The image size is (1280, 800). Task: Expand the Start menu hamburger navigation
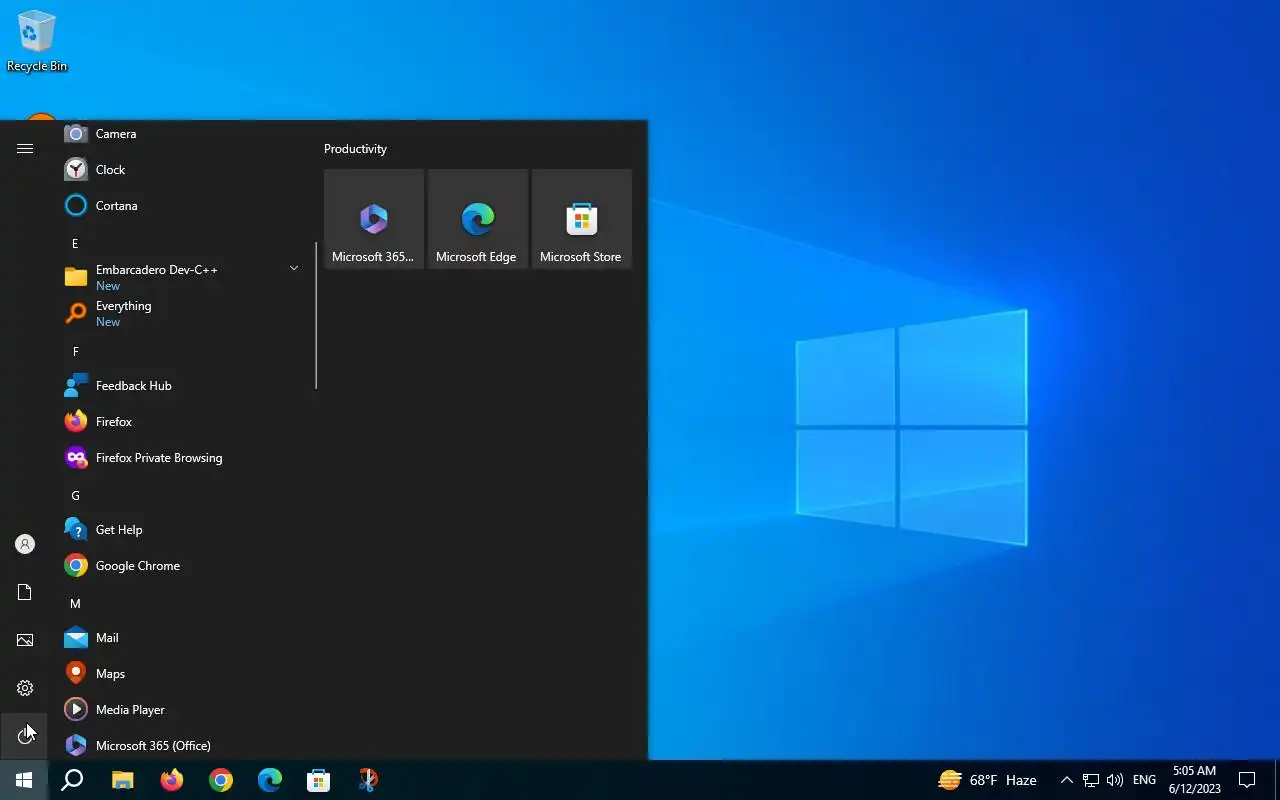pyautogui.click(x=25, y=148)
